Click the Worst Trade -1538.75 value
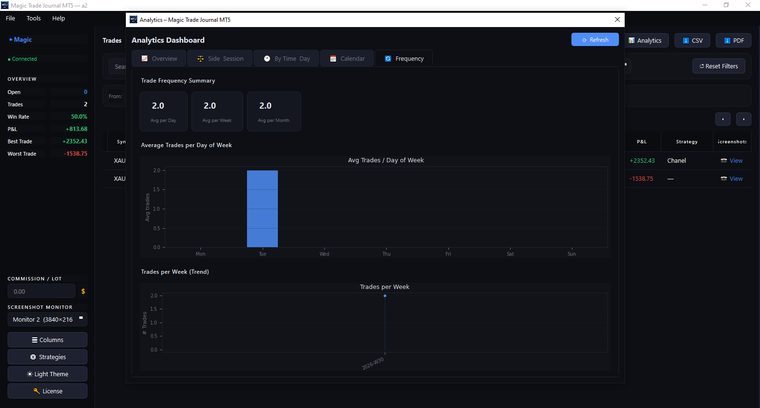 (76, 154)
